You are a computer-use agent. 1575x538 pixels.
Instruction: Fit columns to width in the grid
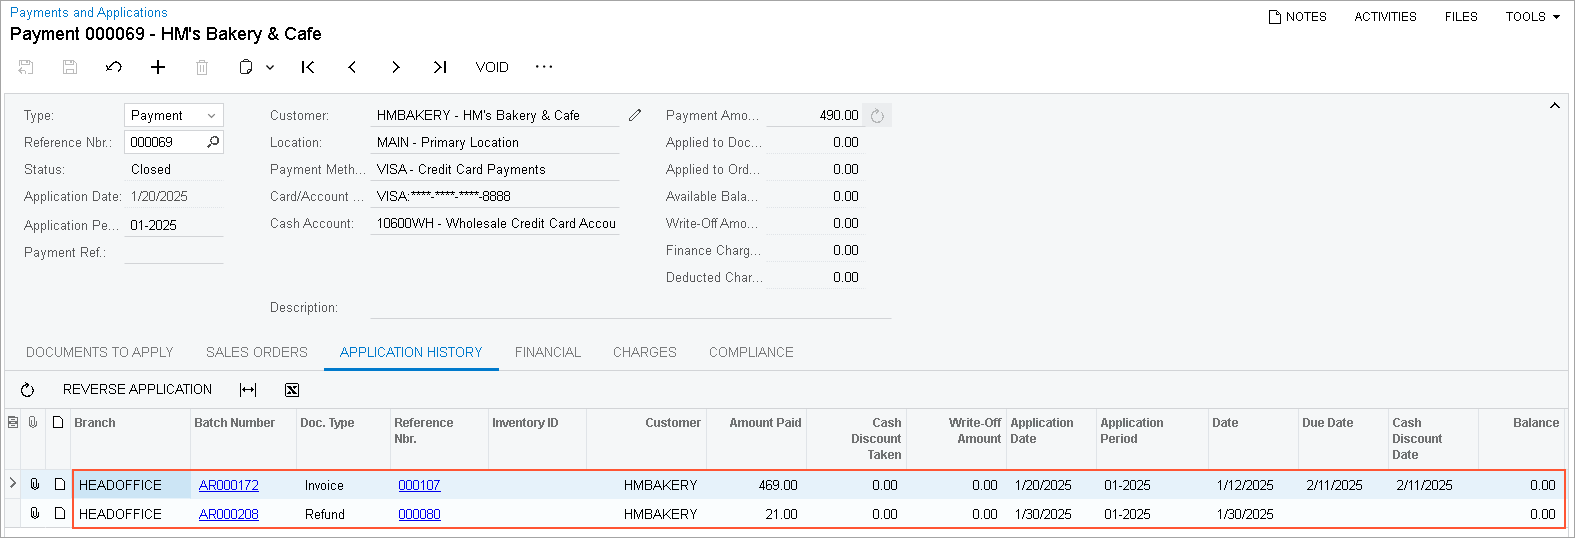click(x=248, y=390)
